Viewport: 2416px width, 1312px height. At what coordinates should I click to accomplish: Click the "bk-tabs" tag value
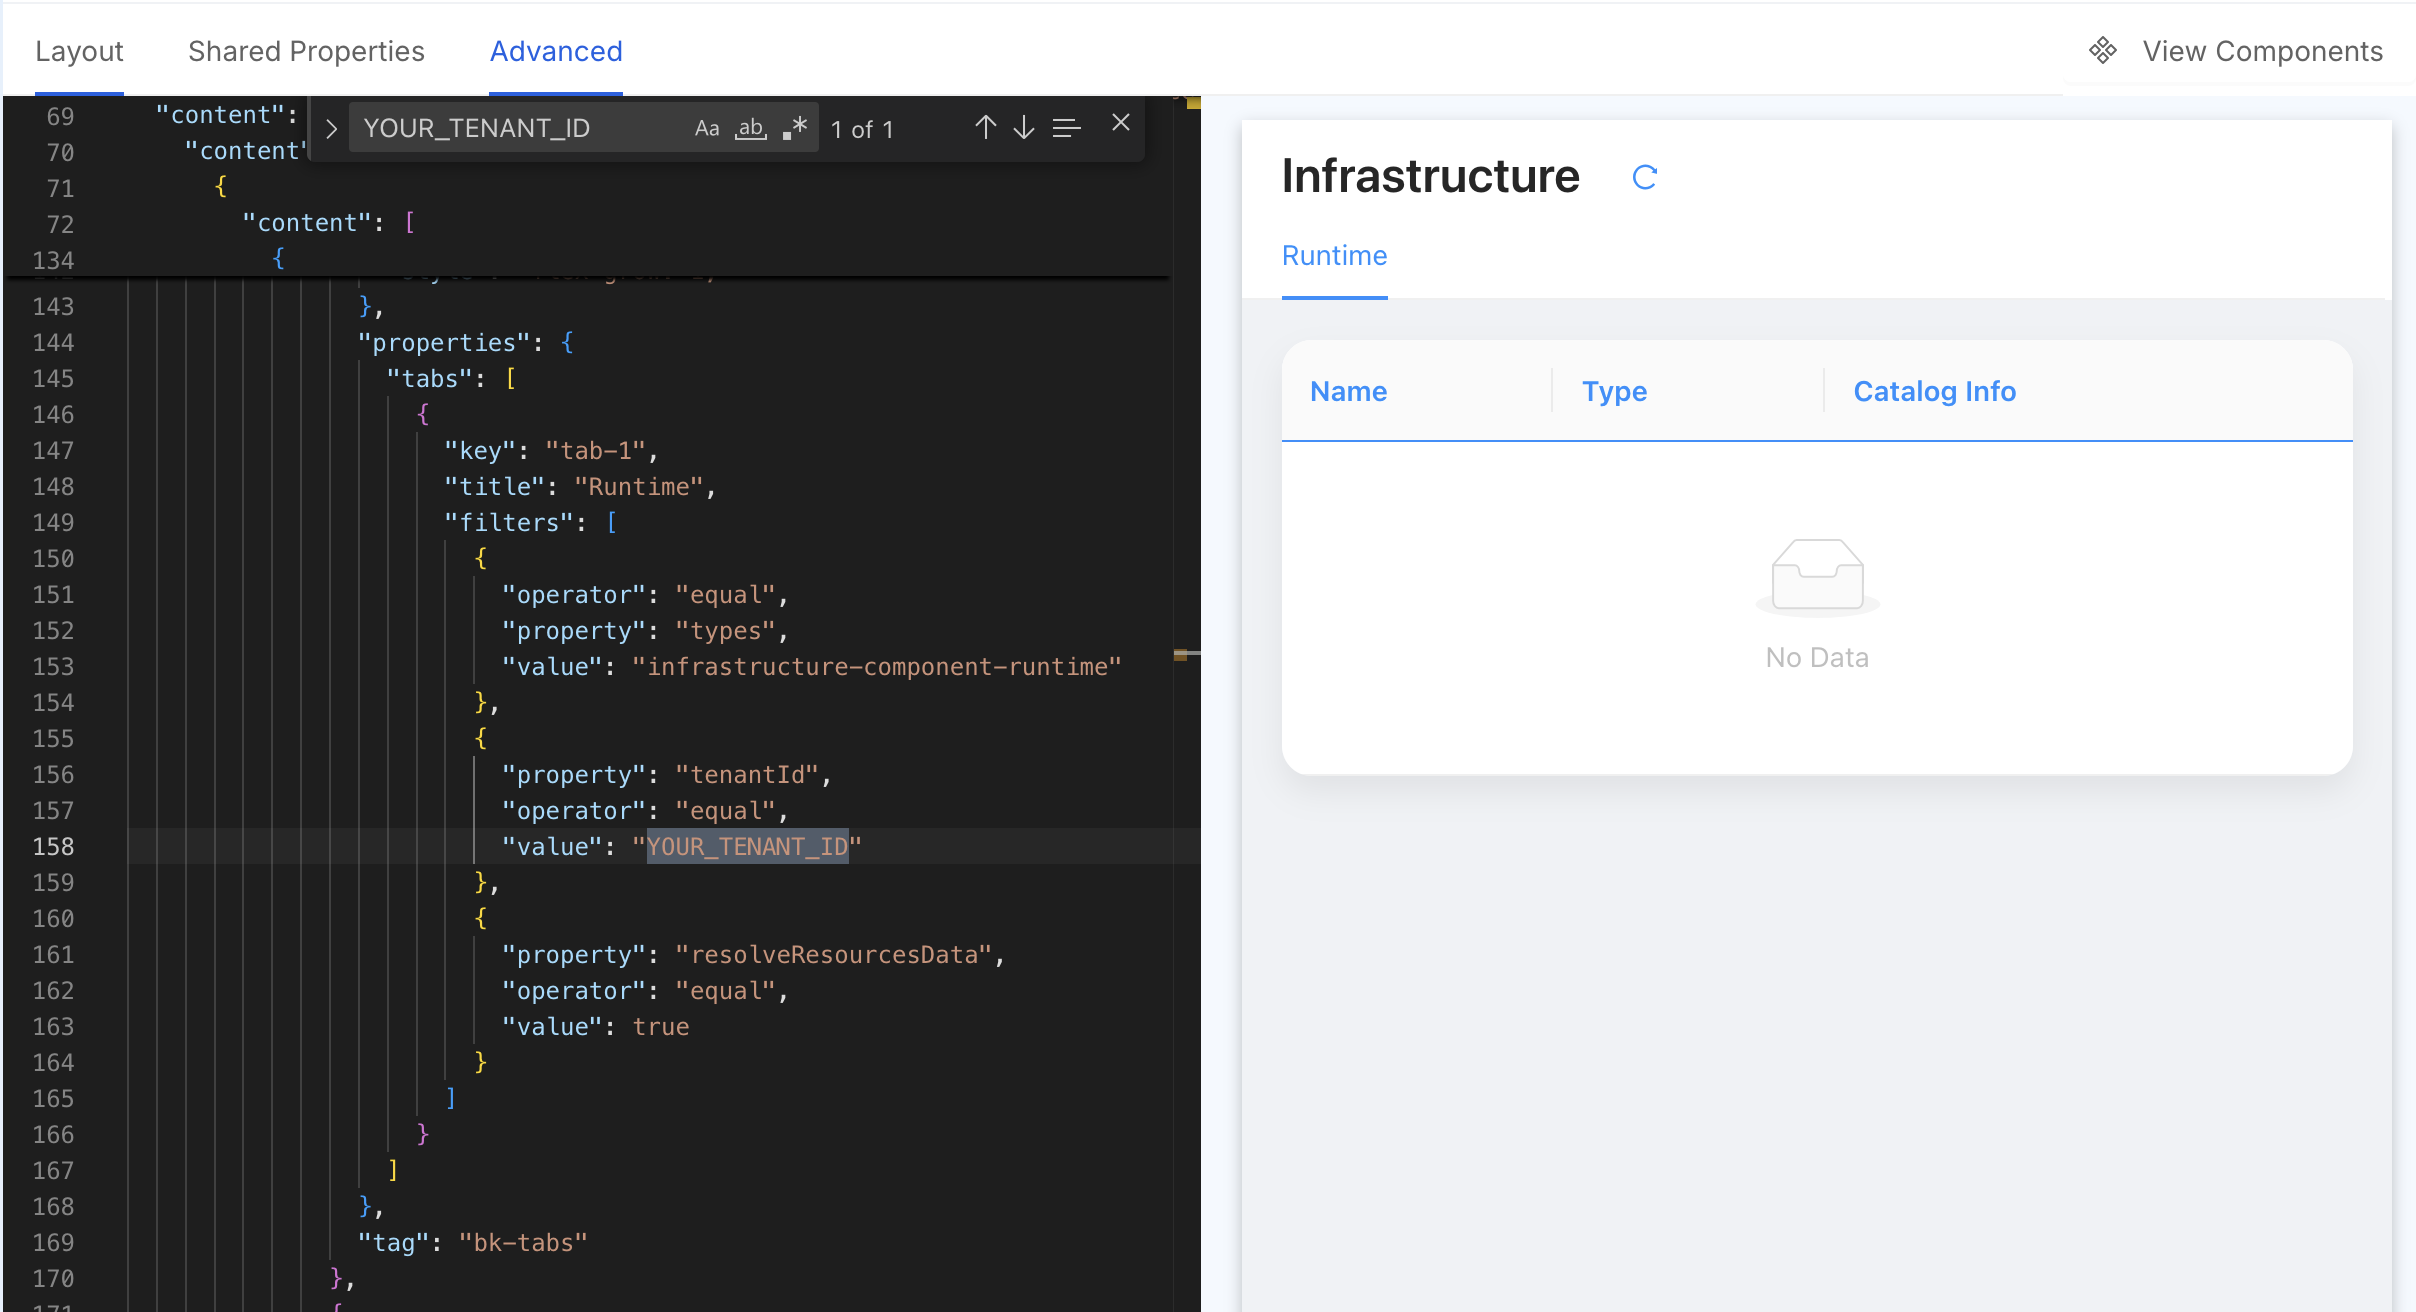[523, 1243]
